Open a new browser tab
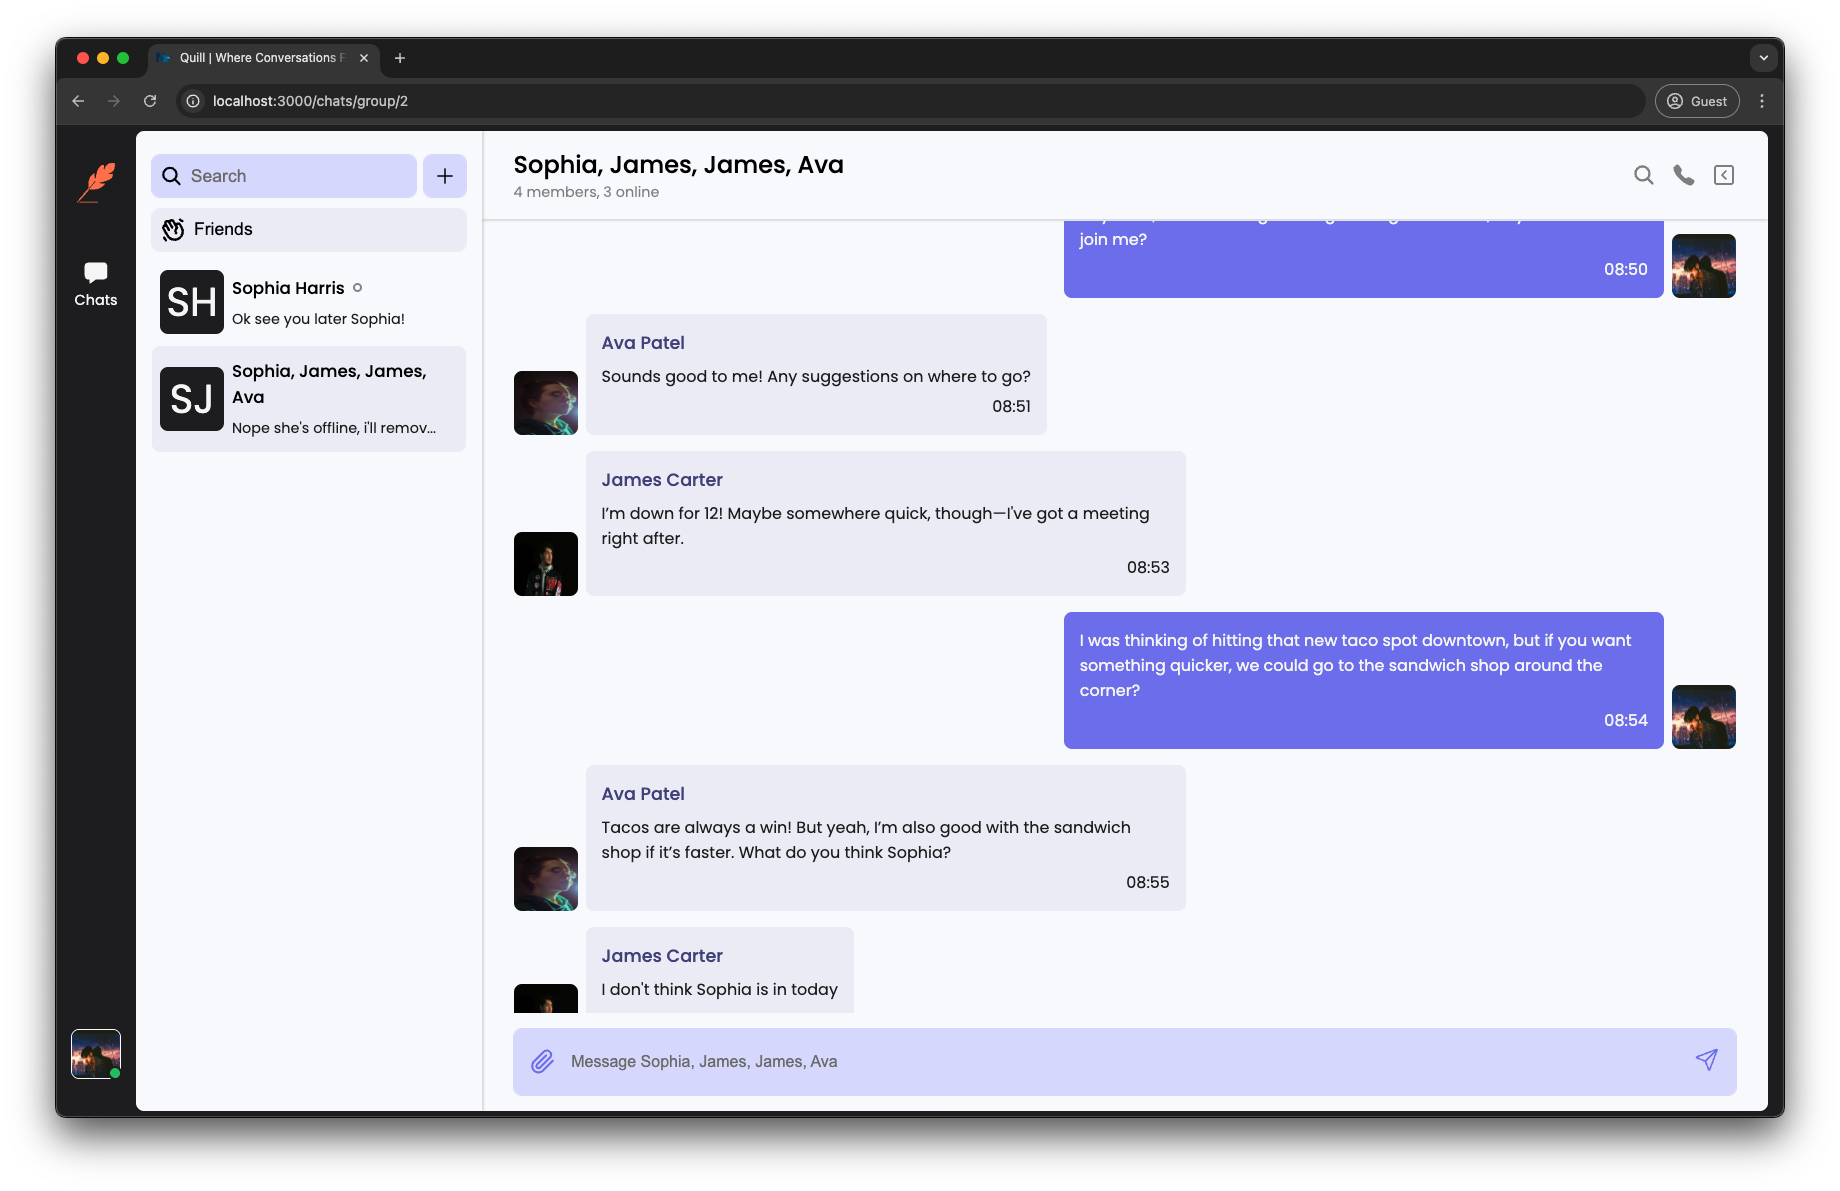The image size is (1840, 1191). (400, 58)
